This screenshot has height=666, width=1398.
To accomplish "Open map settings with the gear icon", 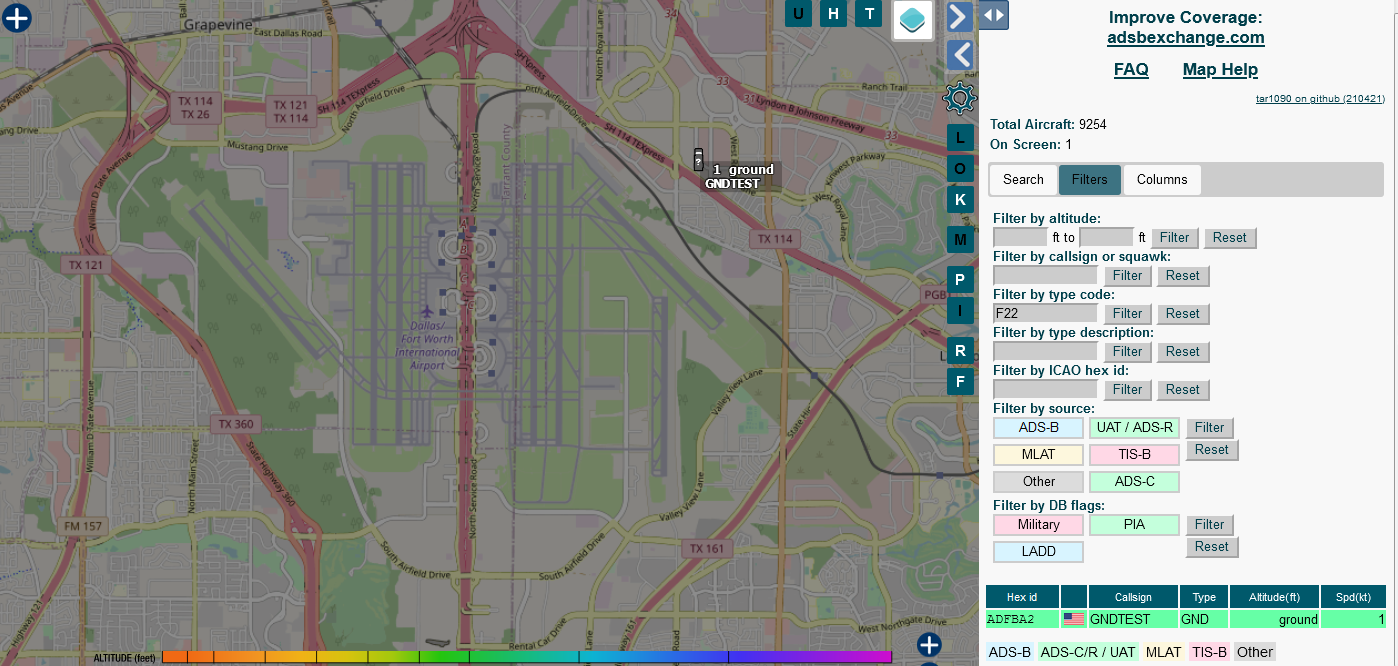I will tap(960, 98).
